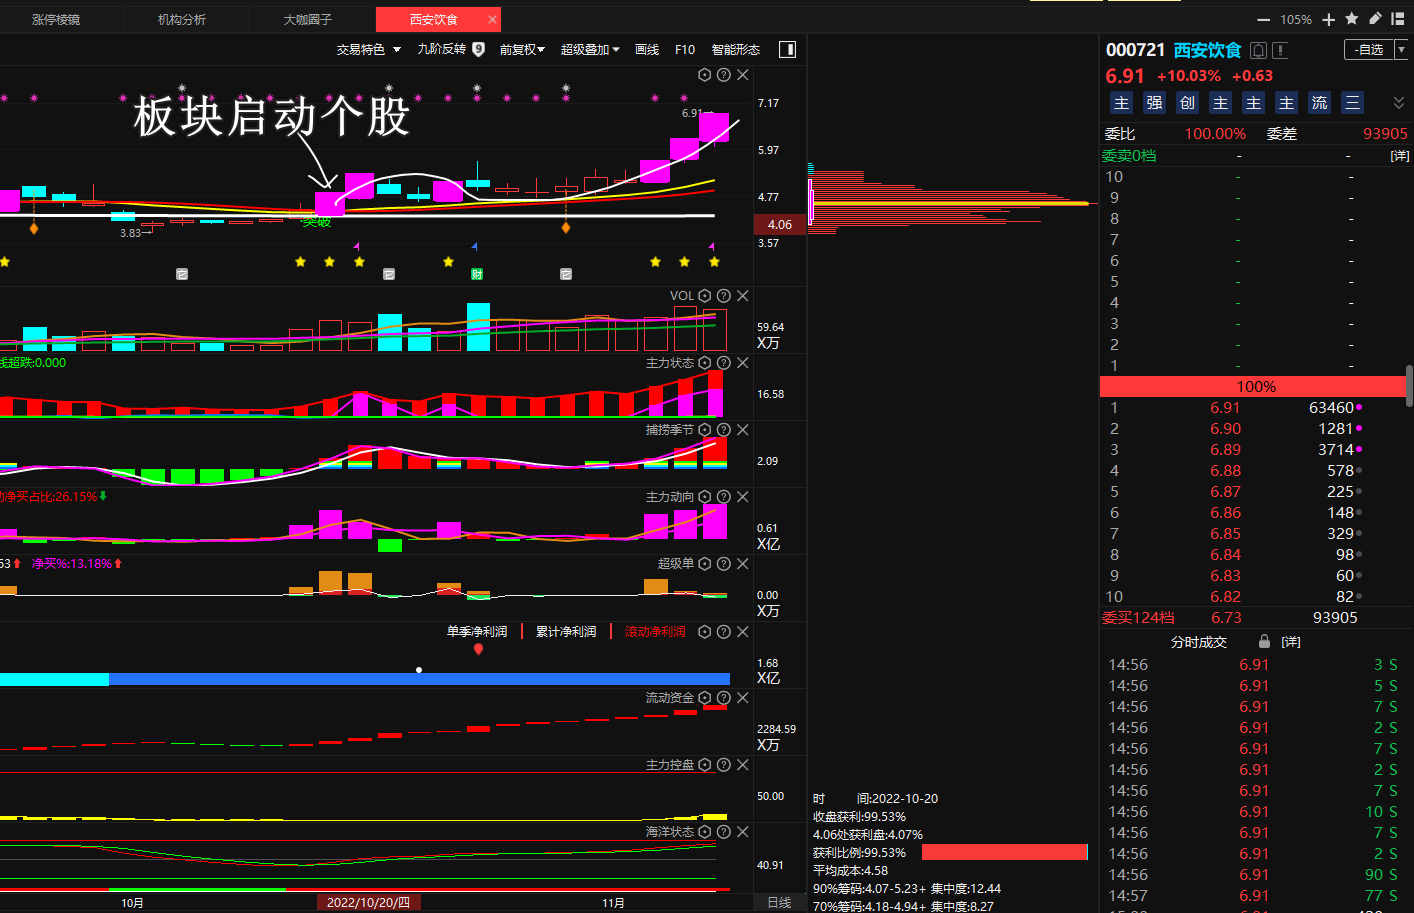Open the pencil edit tool in top bar
The height and width of the screenshot is (913, 1414).
(1375, 19)
